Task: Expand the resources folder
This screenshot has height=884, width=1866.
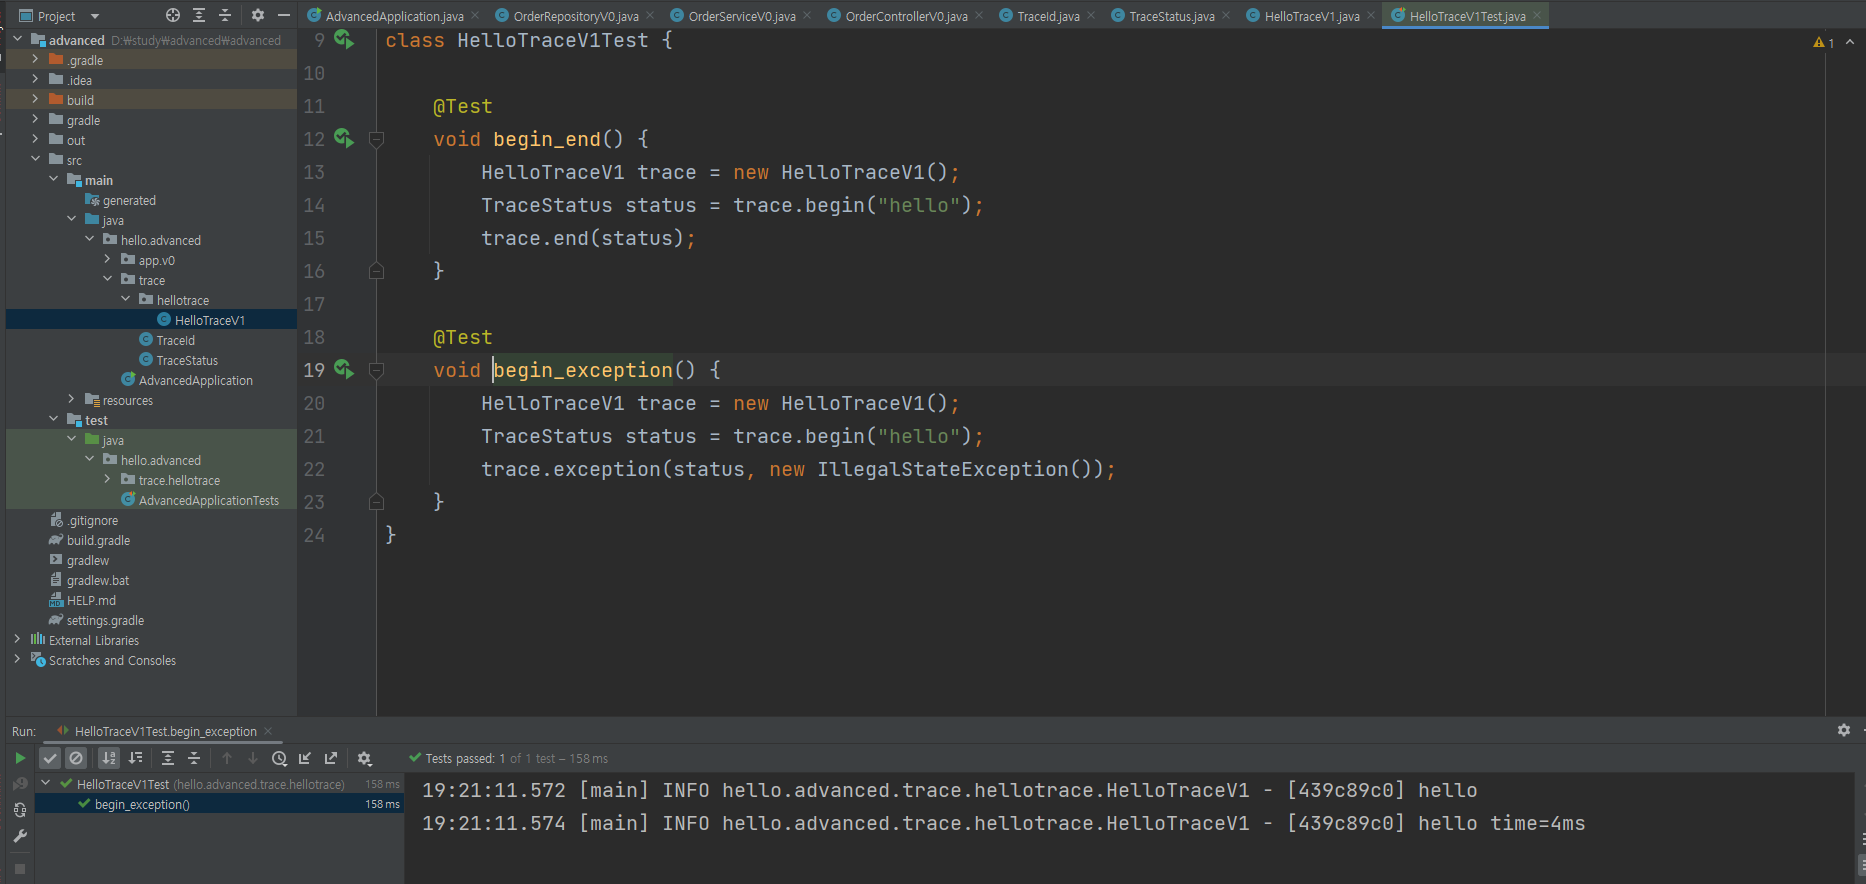Action: click(x=71, y=400)
